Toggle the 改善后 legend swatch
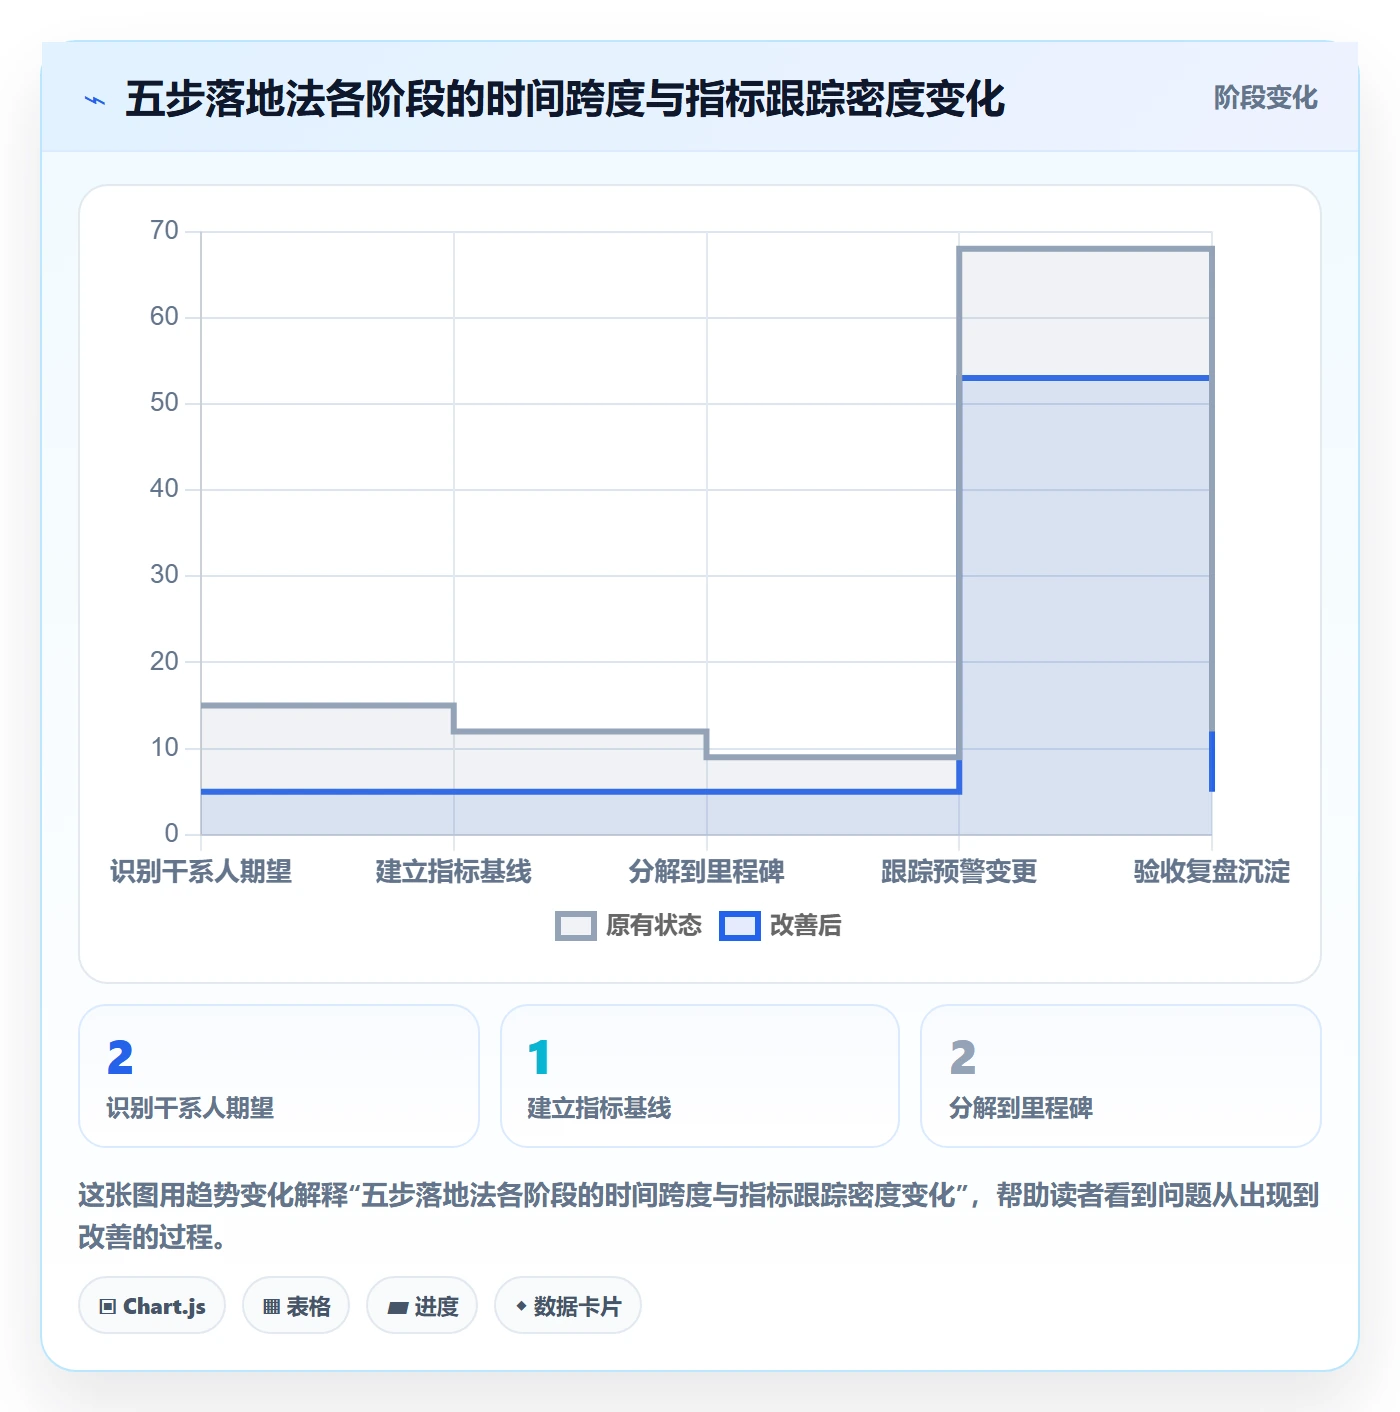 740,926
